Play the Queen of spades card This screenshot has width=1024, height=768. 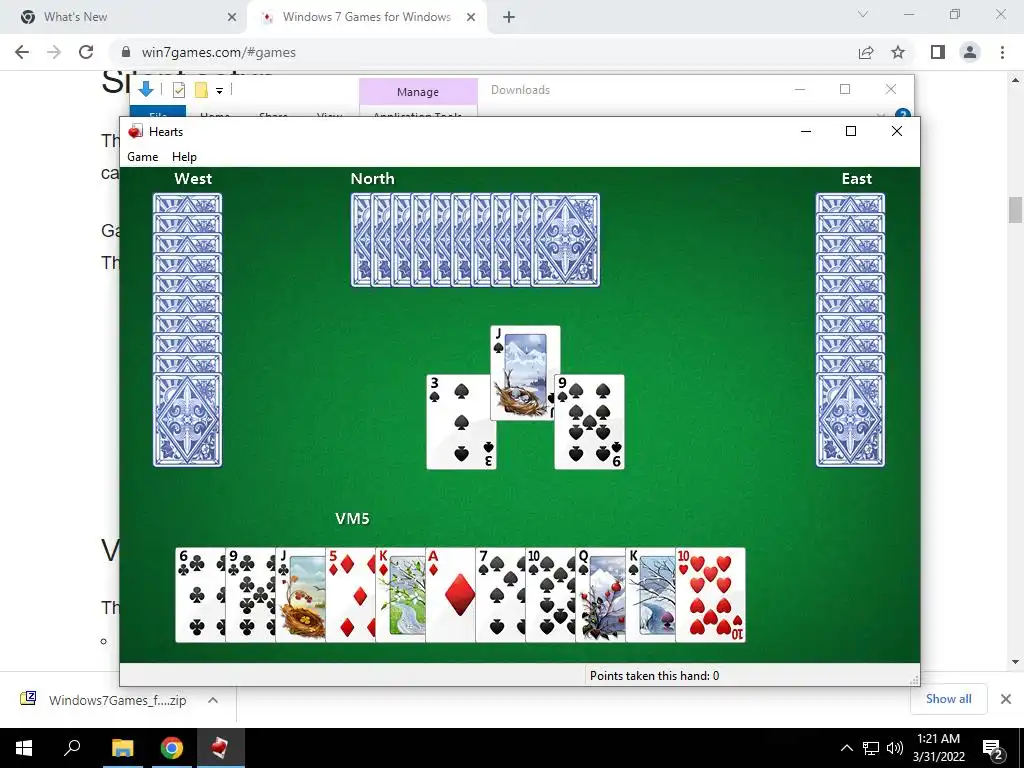(x=600, y=595)
